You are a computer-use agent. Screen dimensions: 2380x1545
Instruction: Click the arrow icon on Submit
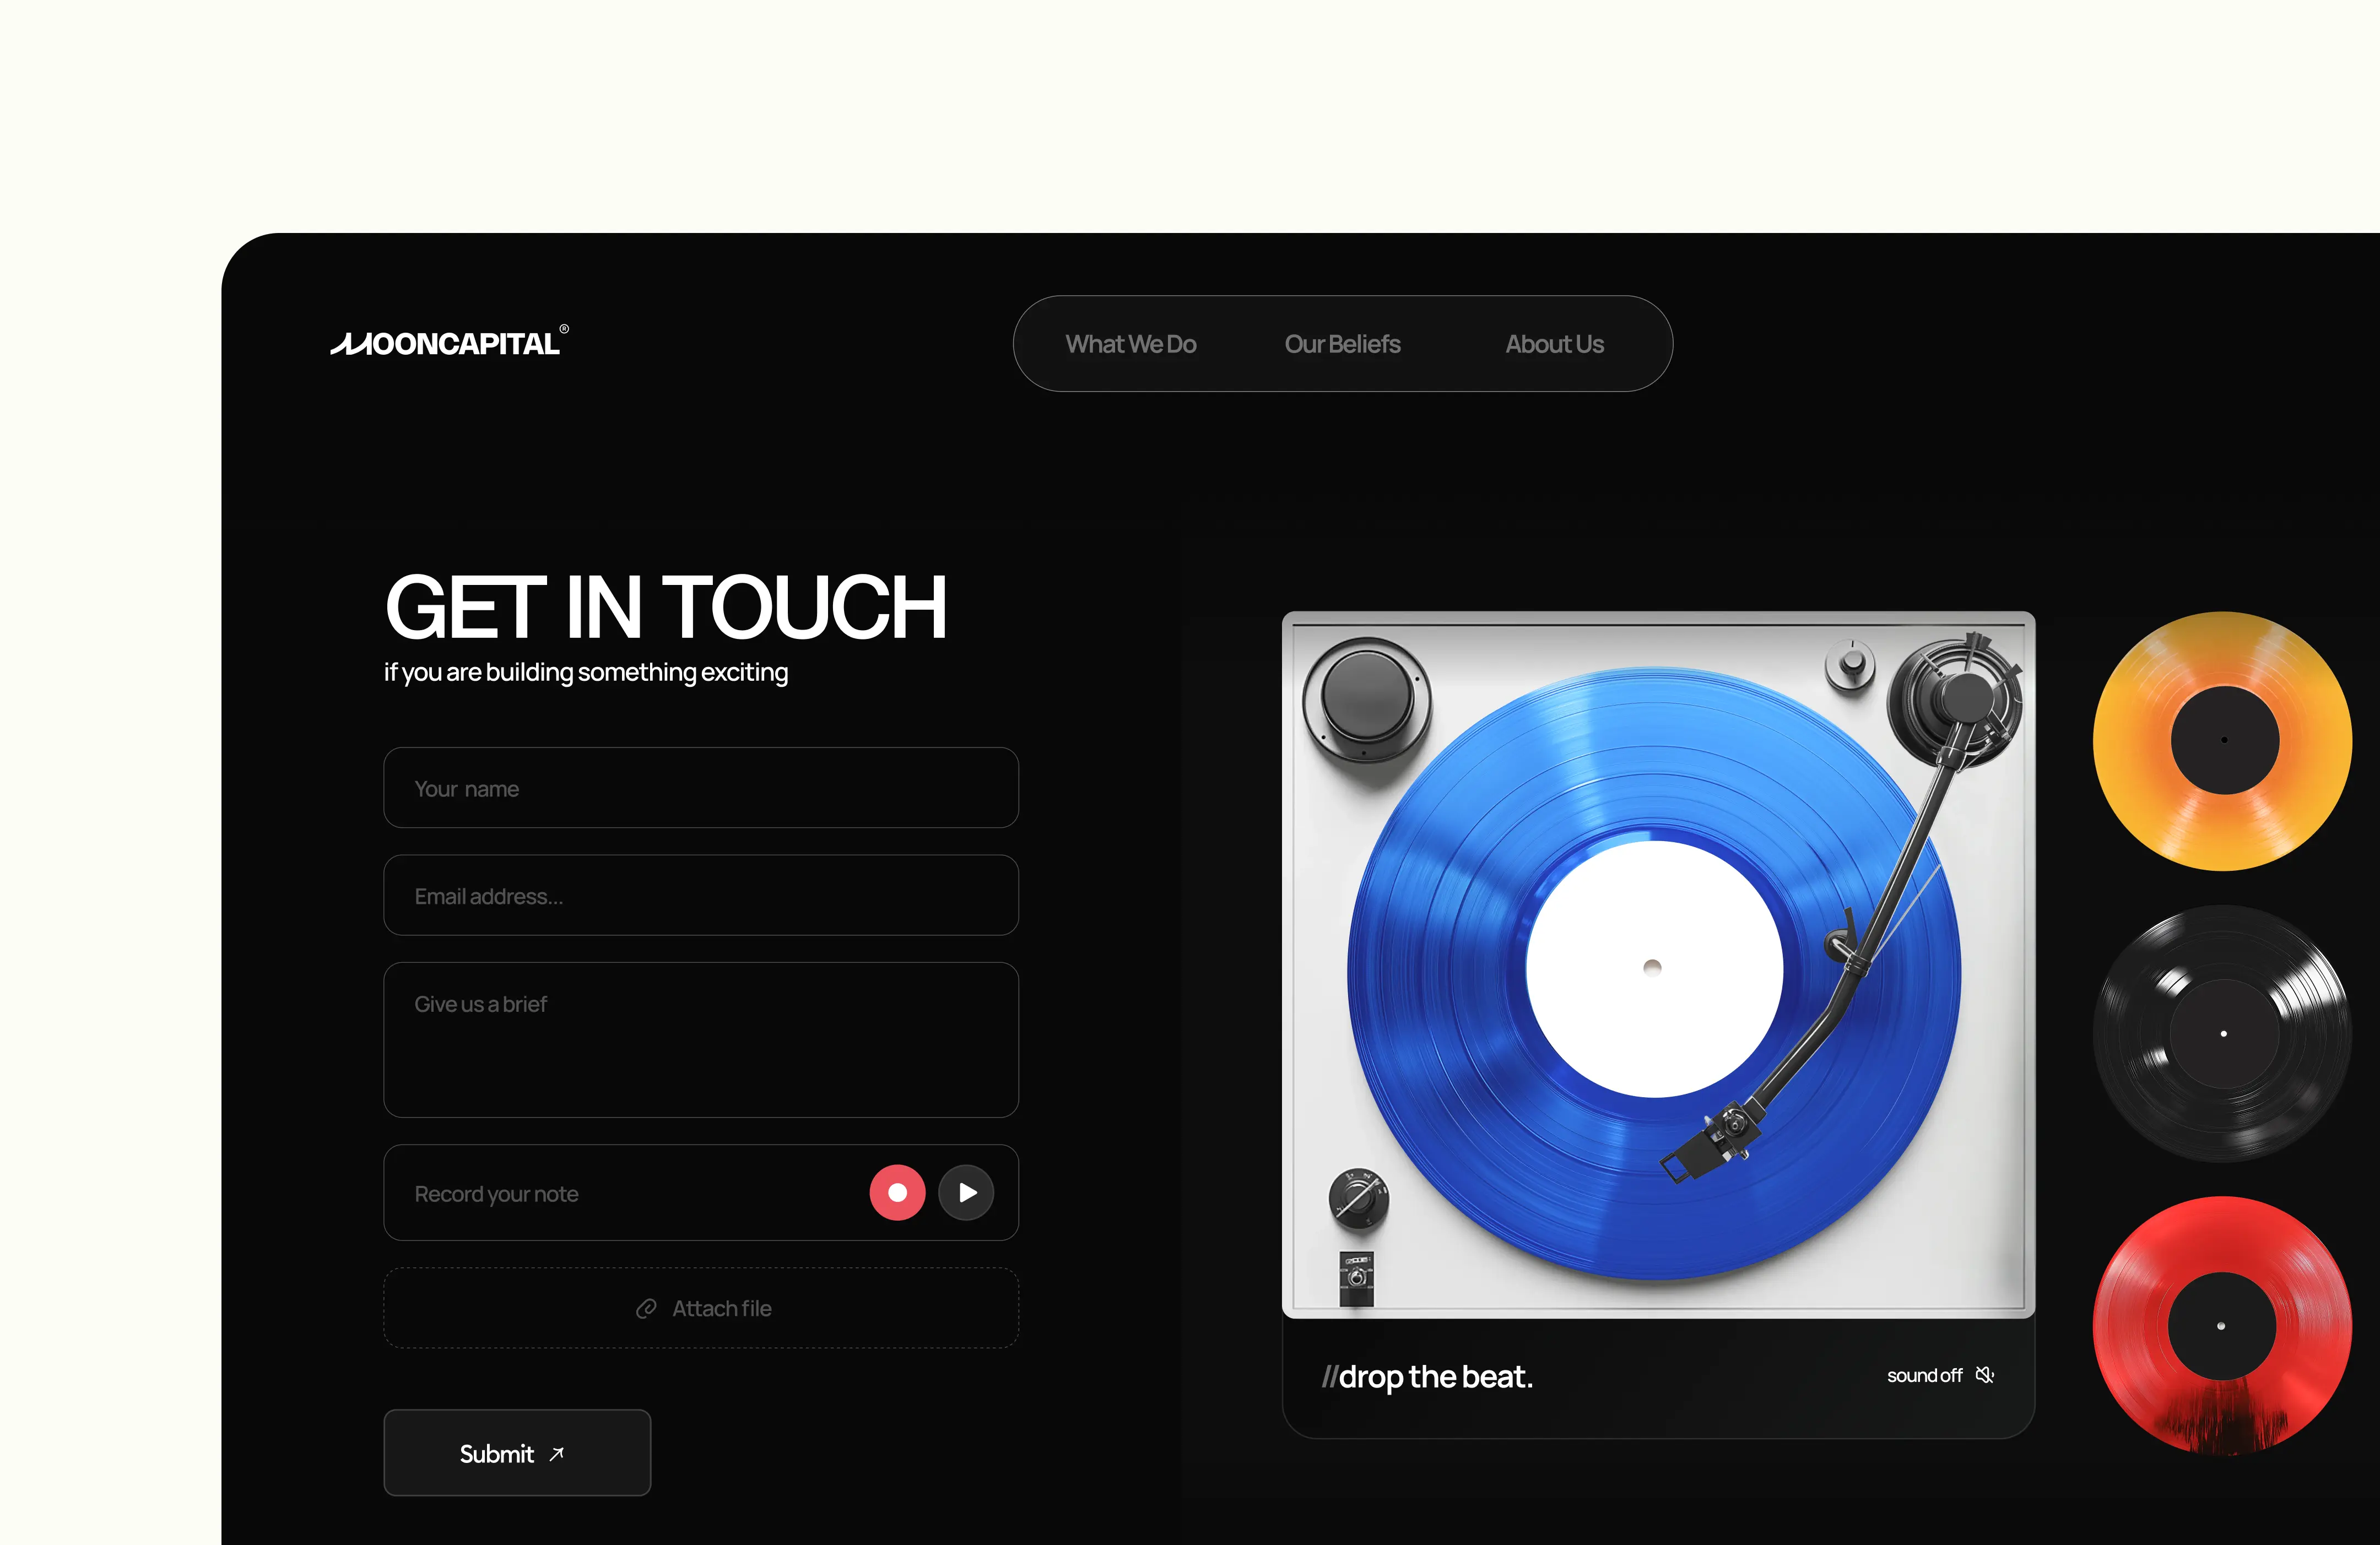(x=557, y=1454)
